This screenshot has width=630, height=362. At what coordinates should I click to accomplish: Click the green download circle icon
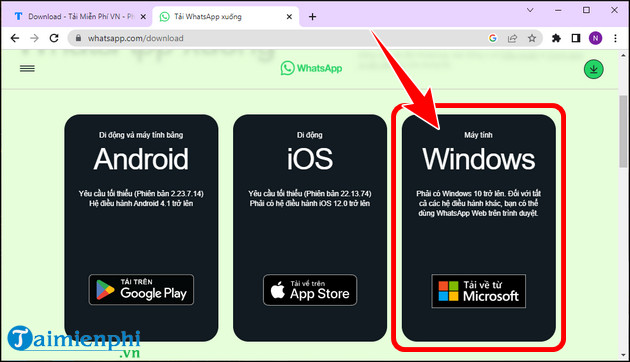pyautogui.click(x=593, y=69)
